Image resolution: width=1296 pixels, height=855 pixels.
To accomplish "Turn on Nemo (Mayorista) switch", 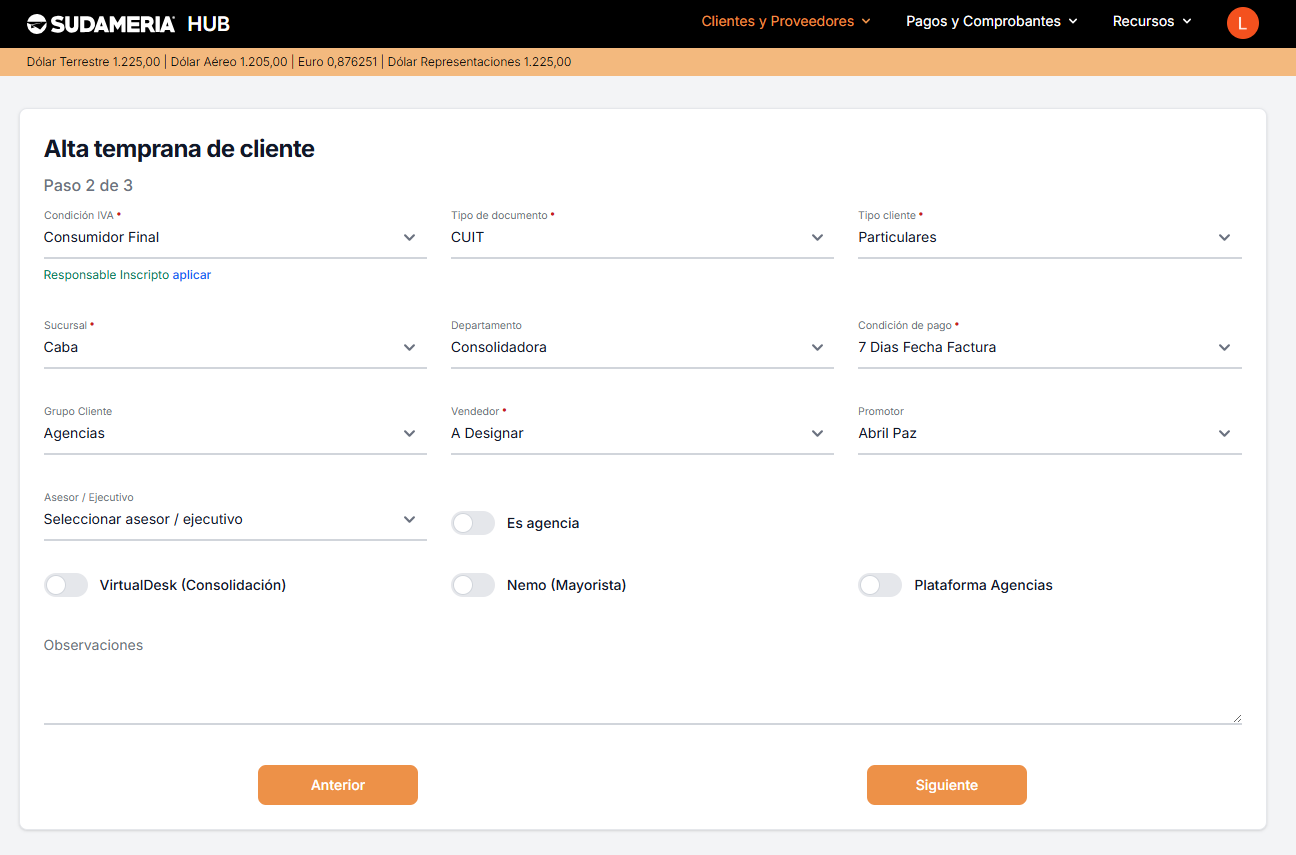I will pyautogui.click(x=473, y=585).
